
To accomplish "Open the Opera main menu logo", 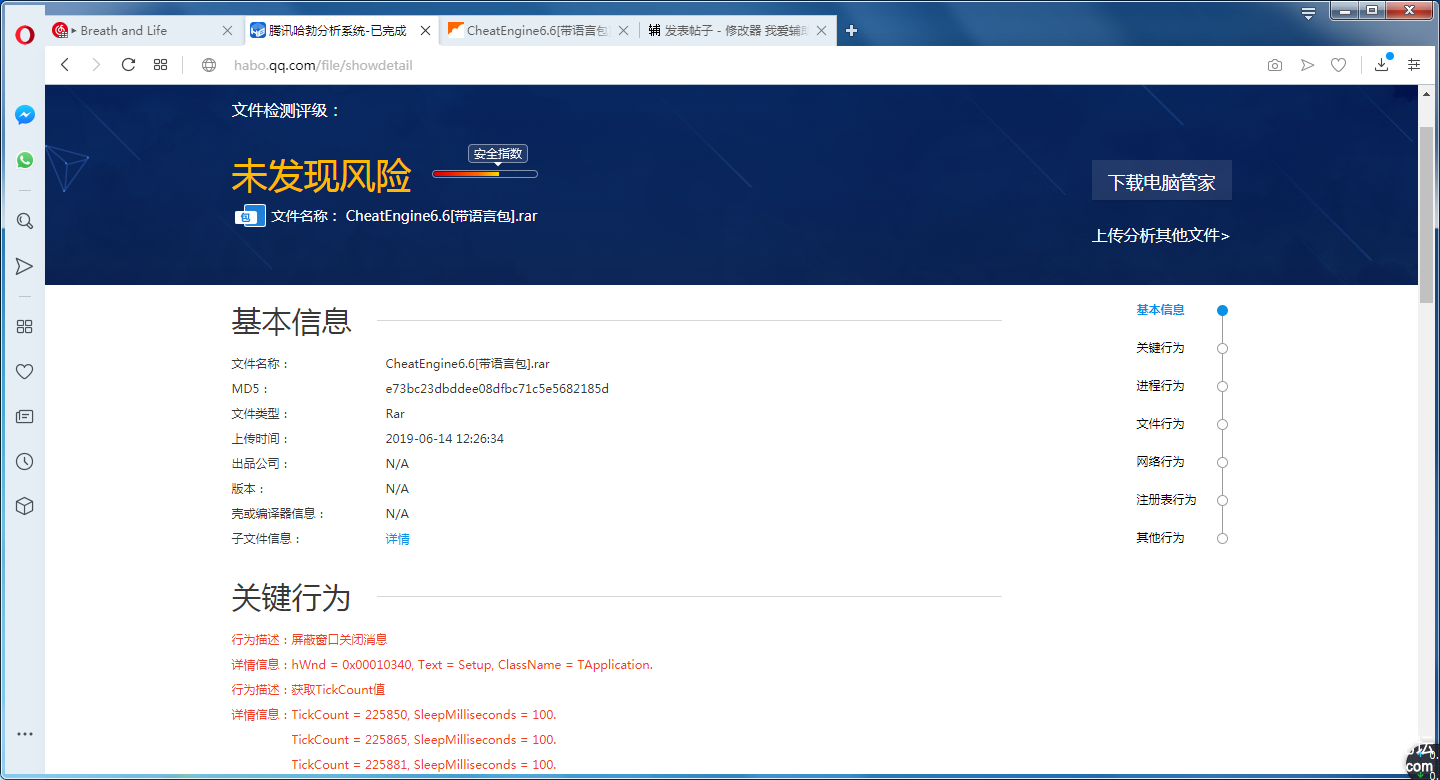I will (25, 34).
